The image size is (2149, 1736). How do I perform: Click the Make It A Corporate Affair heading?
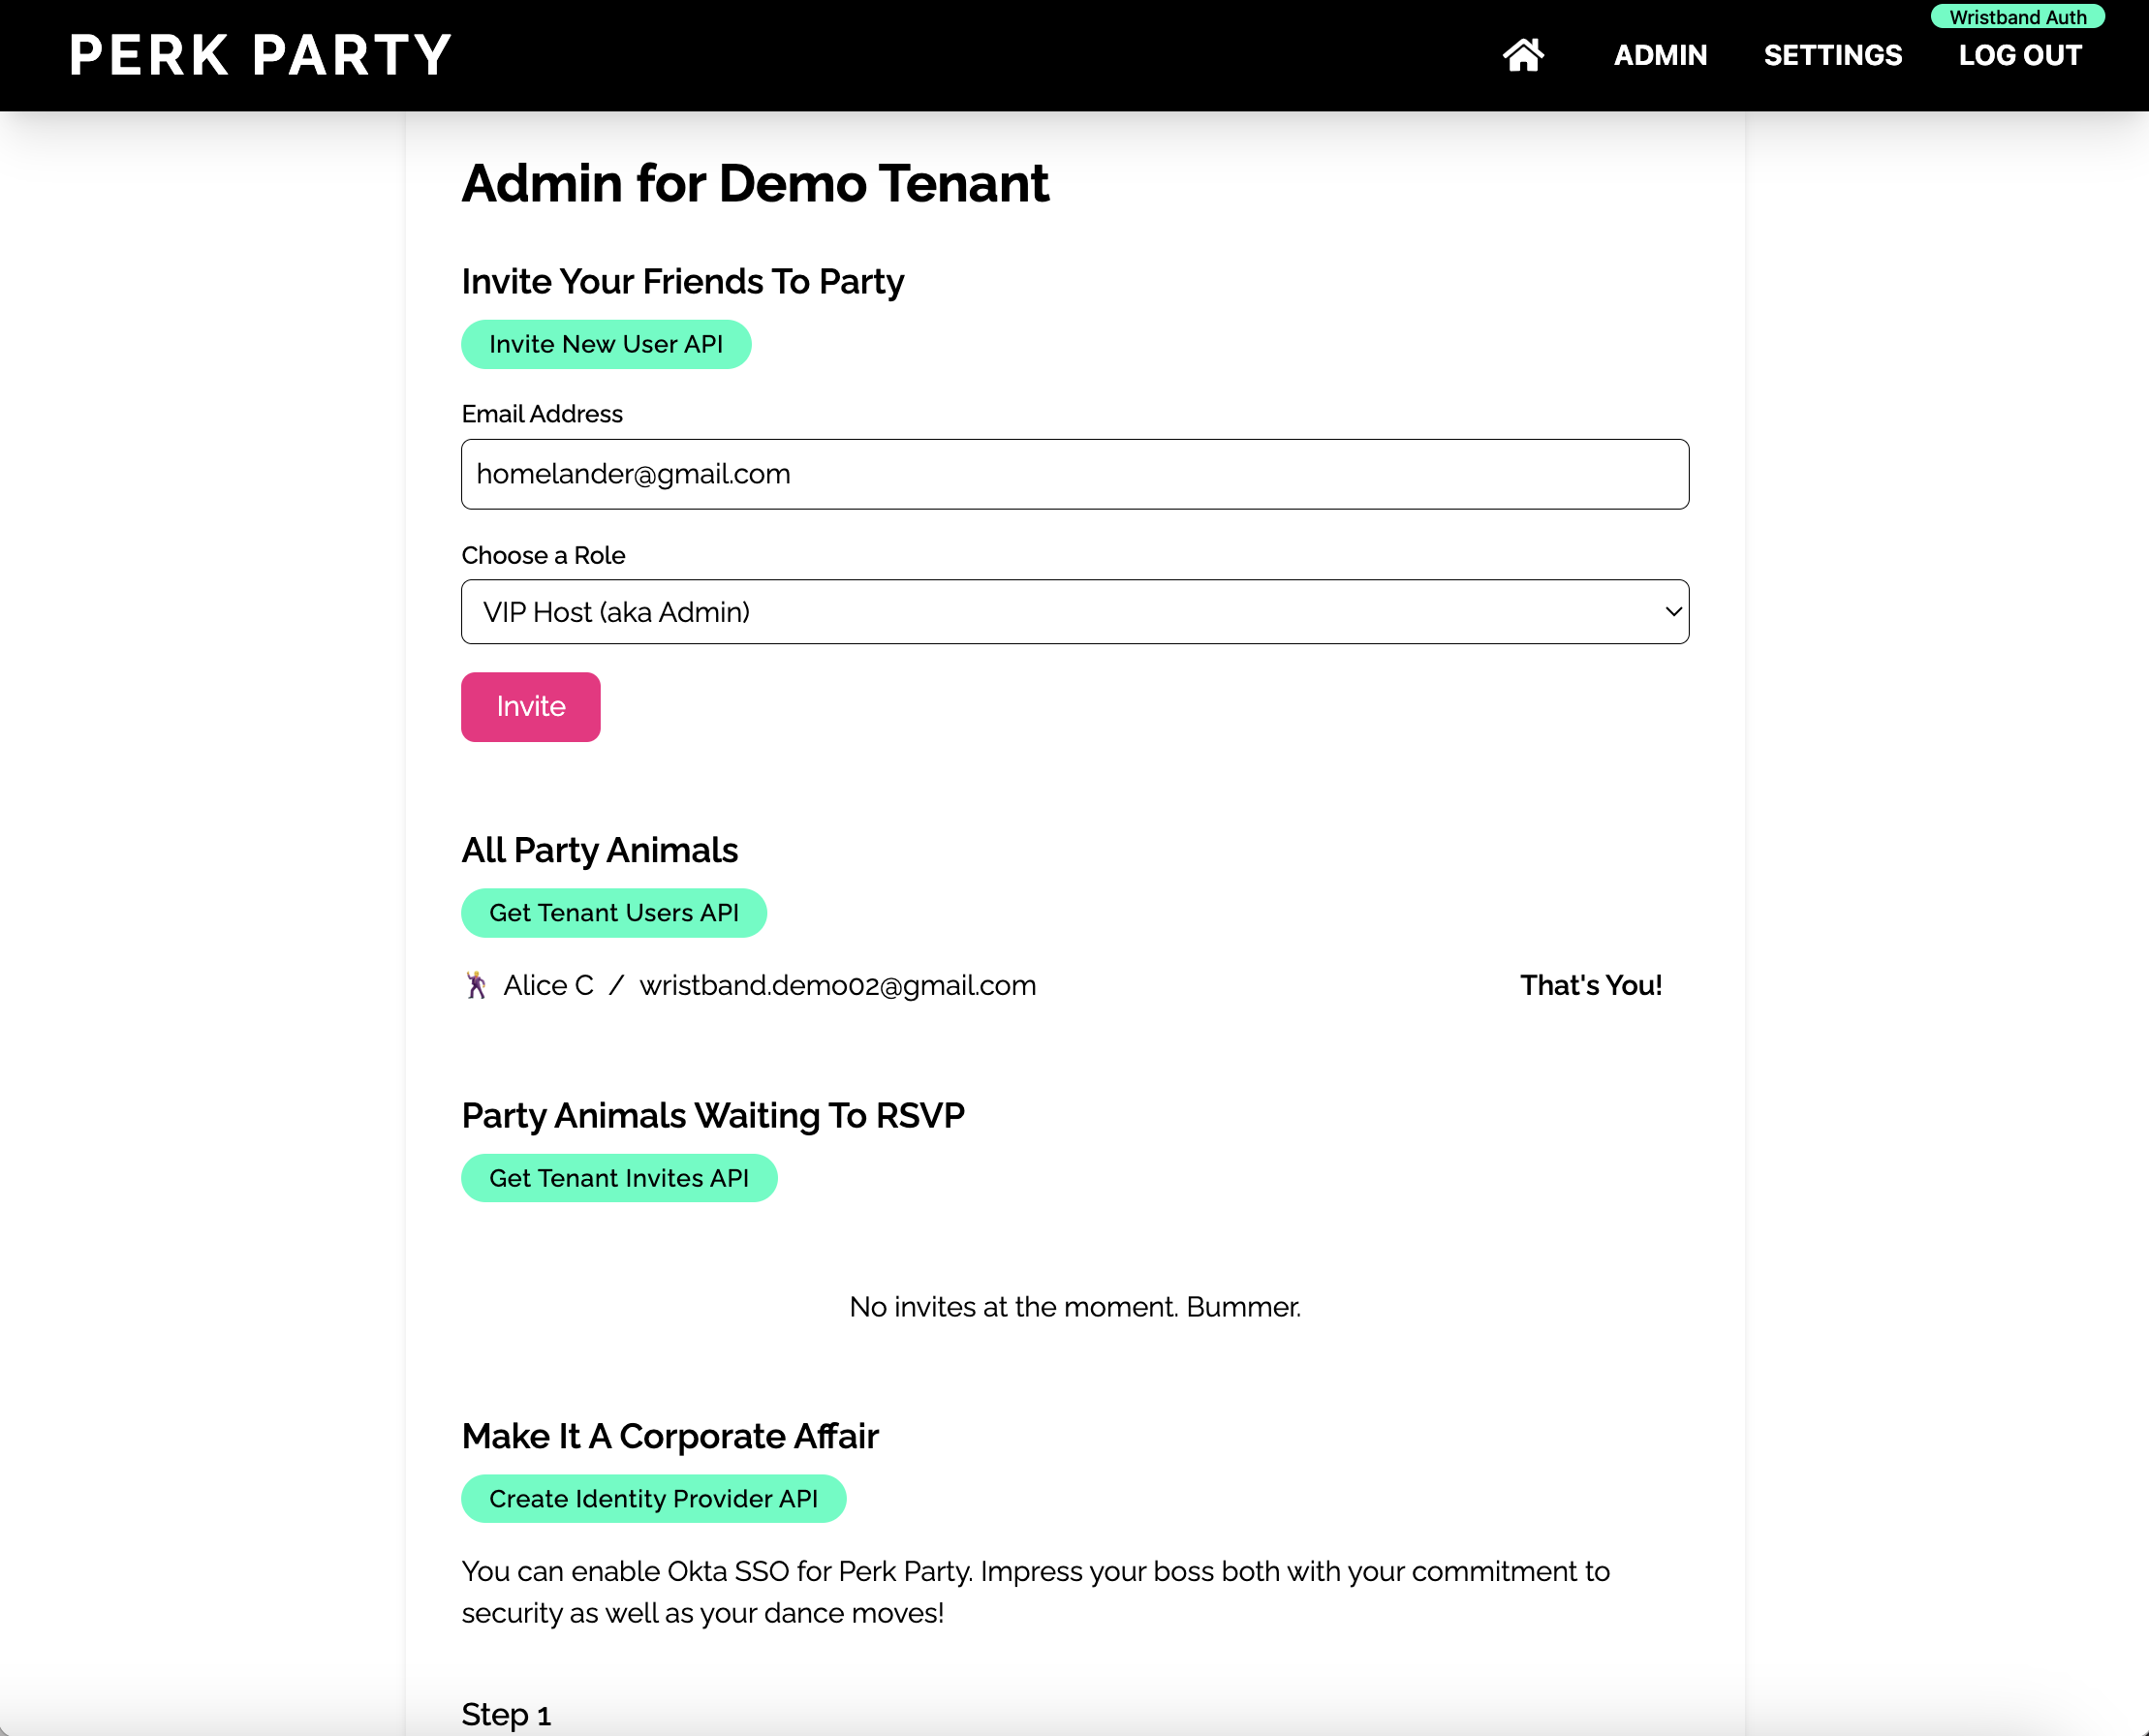[x=670, y=1436]
